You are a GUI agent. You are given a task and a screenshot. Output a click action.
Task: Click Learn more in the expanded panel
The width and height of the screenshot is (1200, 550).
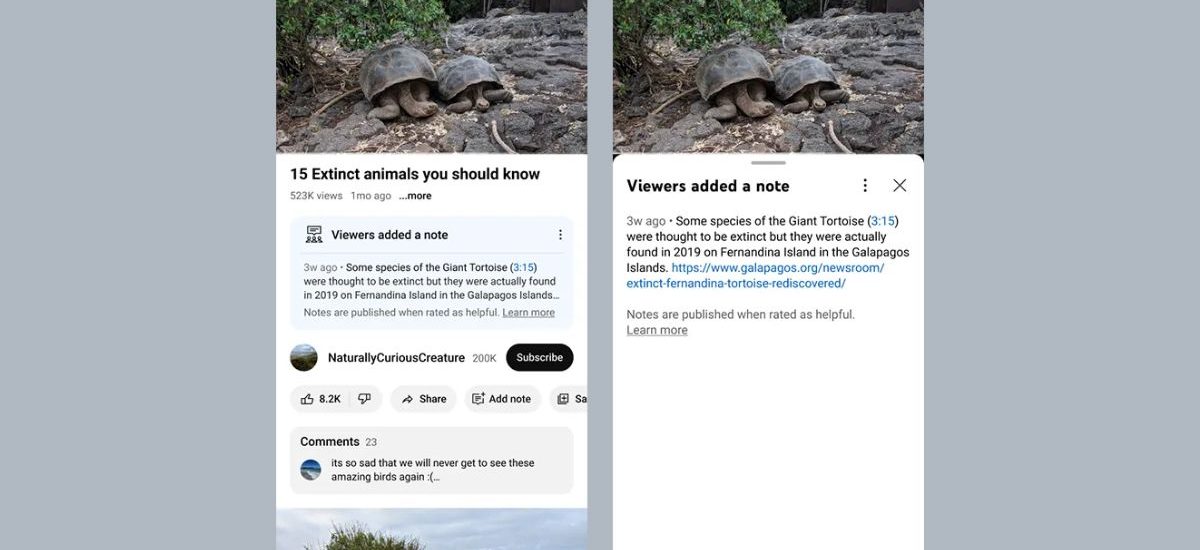[657, 331]
